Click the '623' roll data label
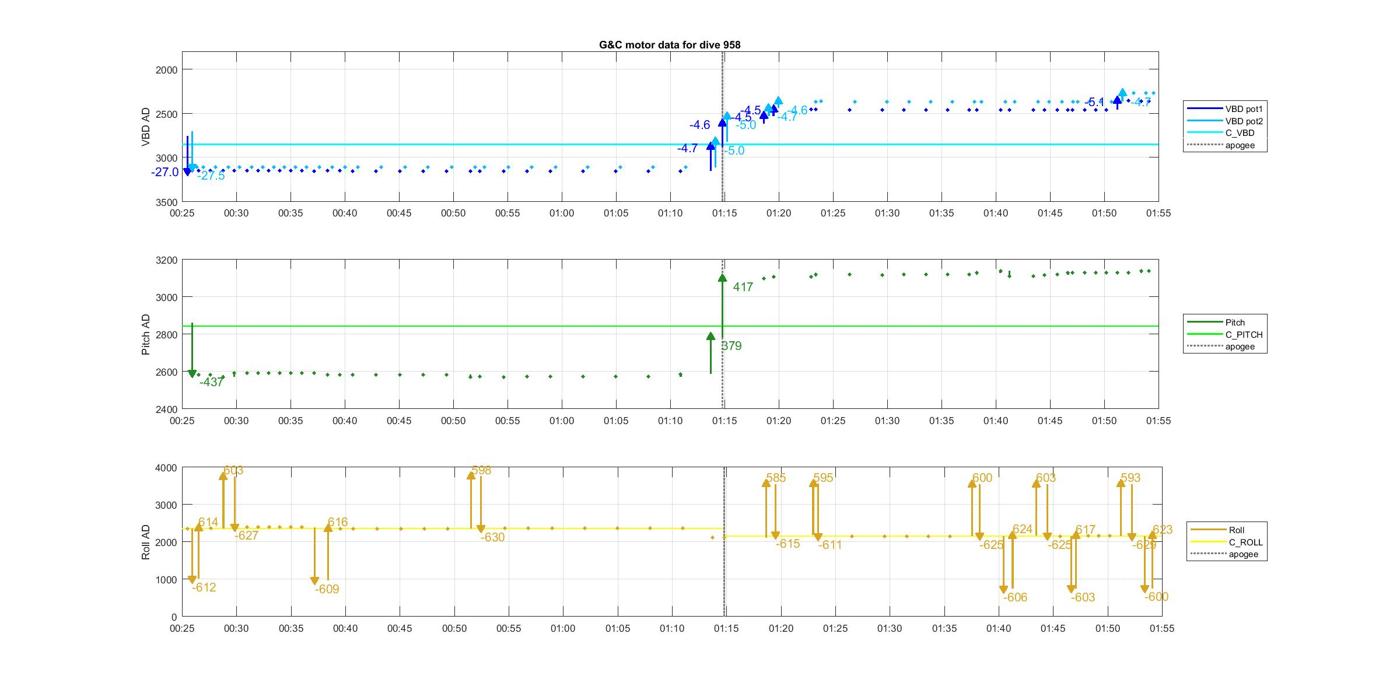 pos(1162,530)
